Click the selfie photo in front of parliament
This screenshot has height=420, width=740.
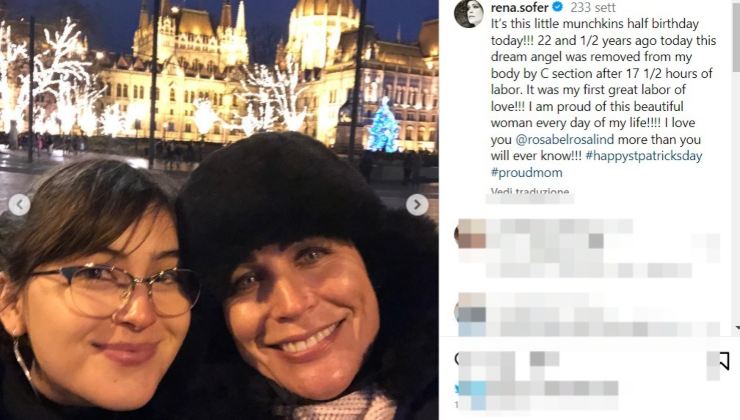pos(219,210)
